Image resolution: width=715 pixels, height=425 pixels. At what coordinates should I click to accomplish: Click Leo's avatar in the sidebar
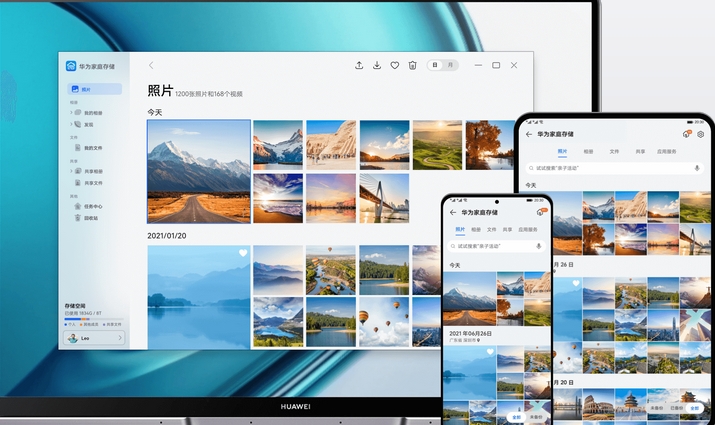click(x=72, y=338)
